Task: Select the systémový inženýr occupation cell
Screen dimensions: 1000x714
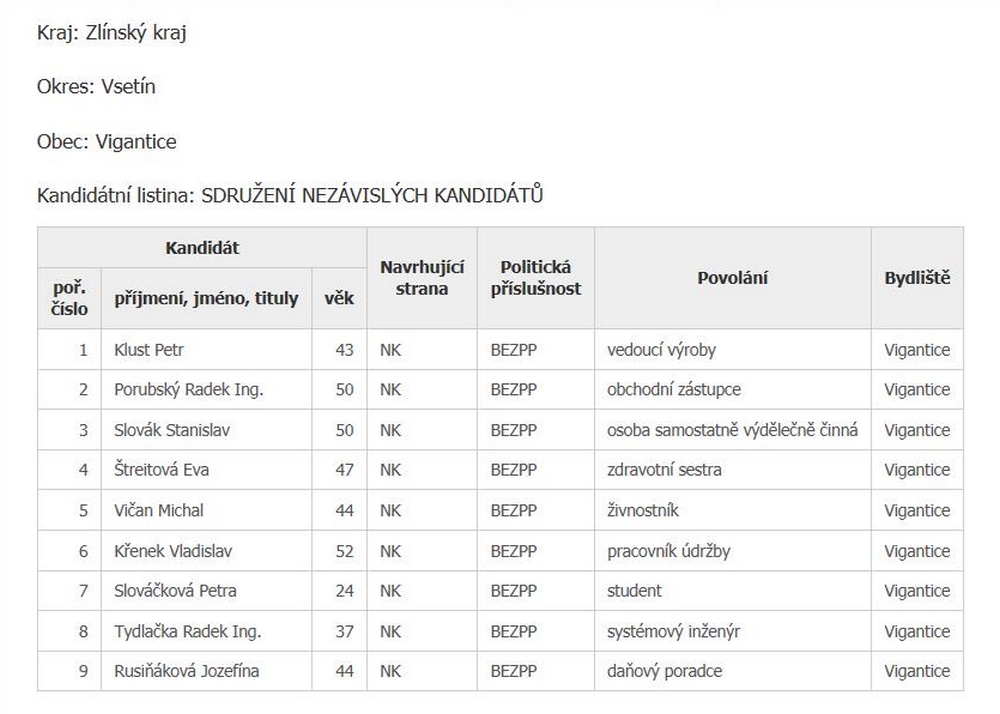Action: (673, 631)
